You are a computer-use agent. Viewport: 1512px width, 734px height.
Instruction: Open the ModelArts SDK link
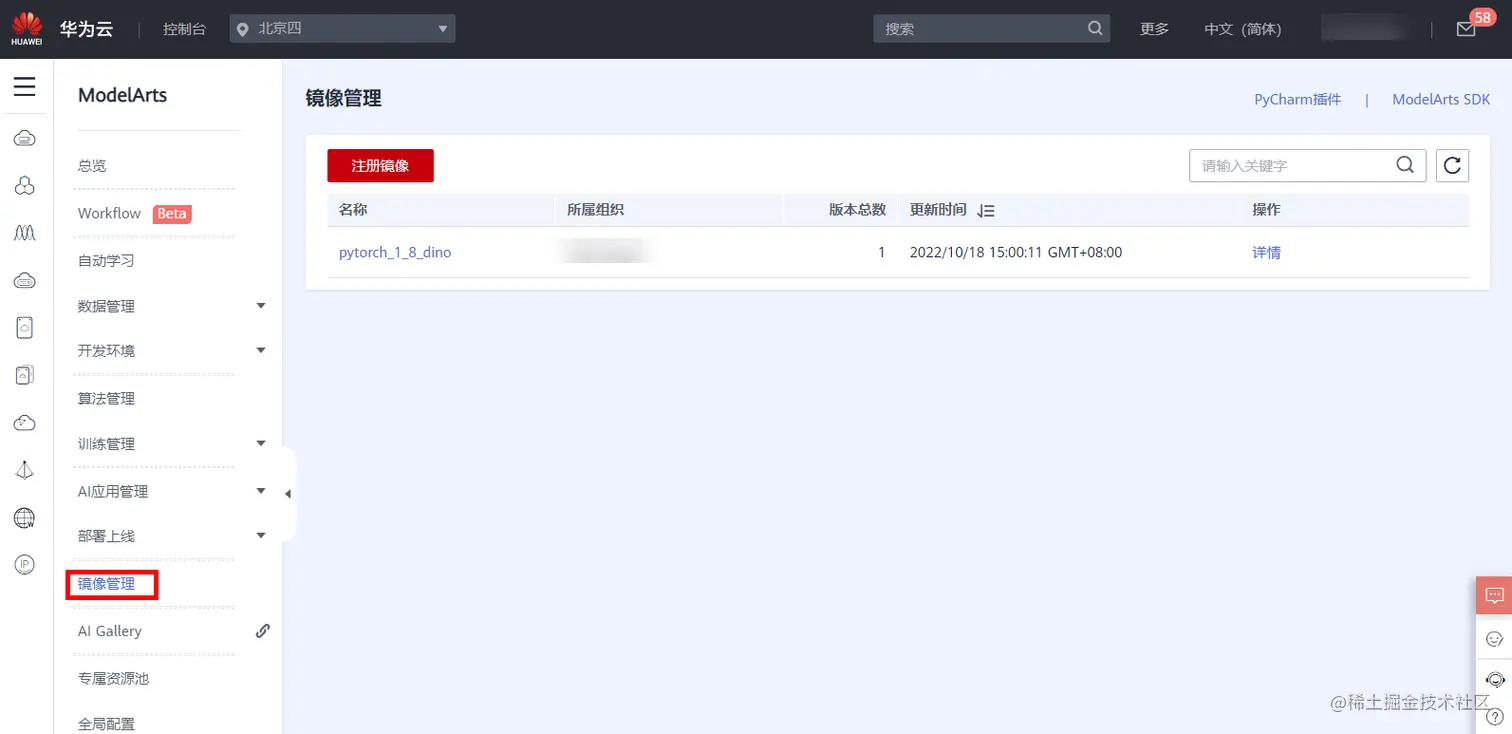[x=1441, y=99]
